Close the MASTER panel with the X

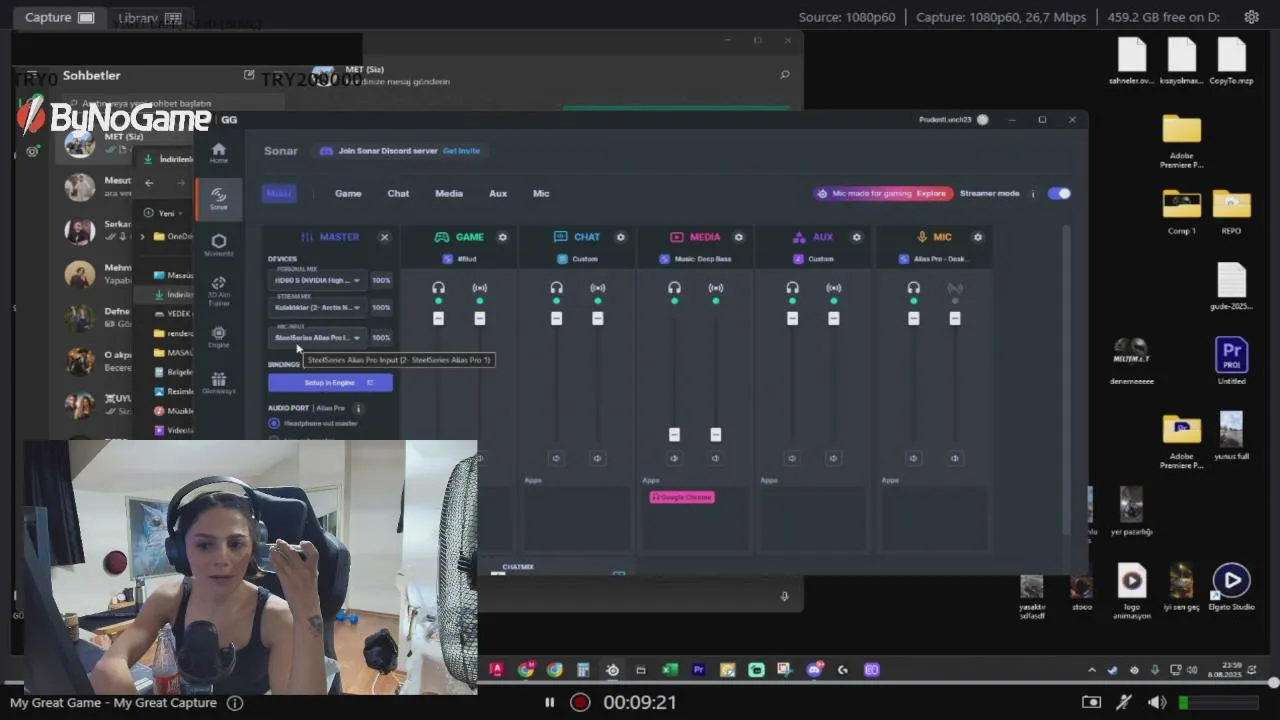384,237
